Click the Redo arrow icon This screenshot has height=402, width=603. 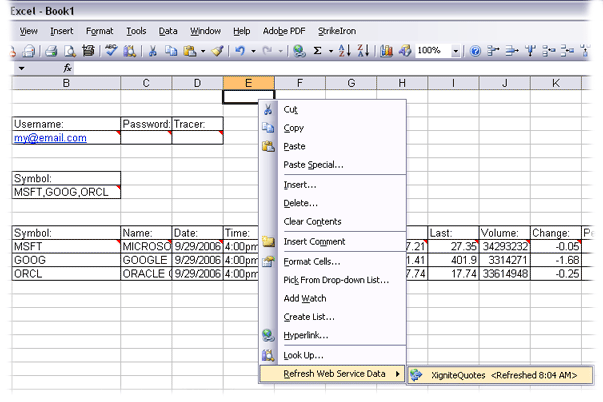(x=268, y=51)
